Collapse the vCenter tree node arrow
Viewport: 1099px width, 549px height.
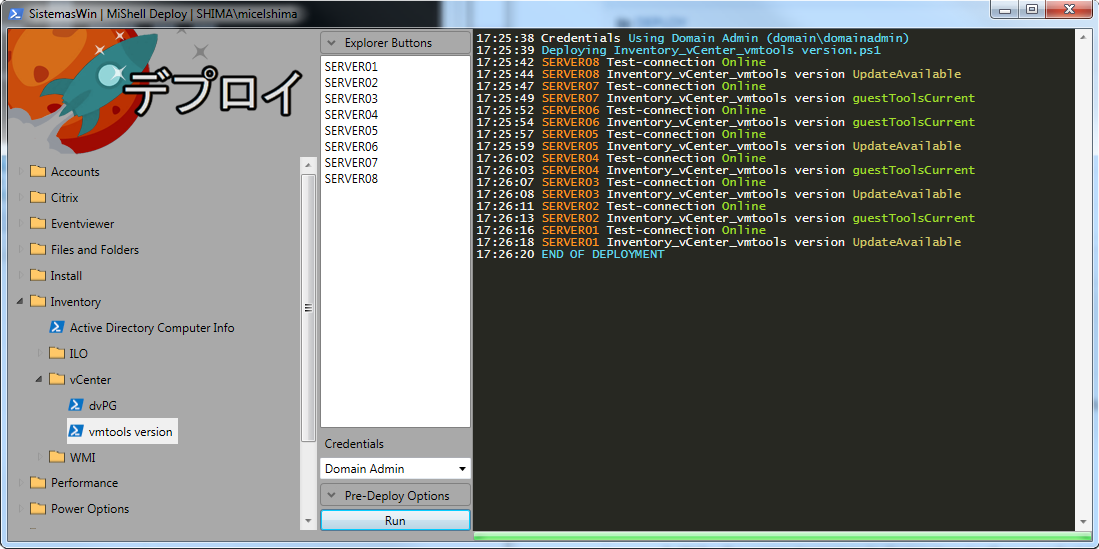39,379
